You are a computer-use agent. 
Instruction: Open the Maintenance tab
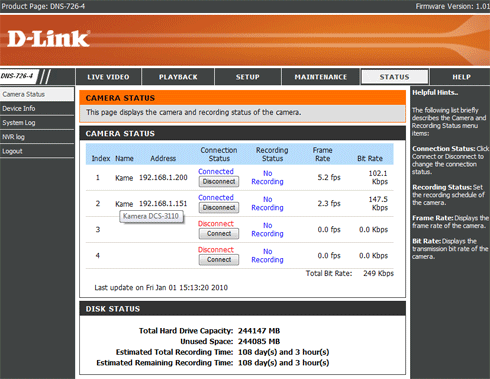(321, 77)
